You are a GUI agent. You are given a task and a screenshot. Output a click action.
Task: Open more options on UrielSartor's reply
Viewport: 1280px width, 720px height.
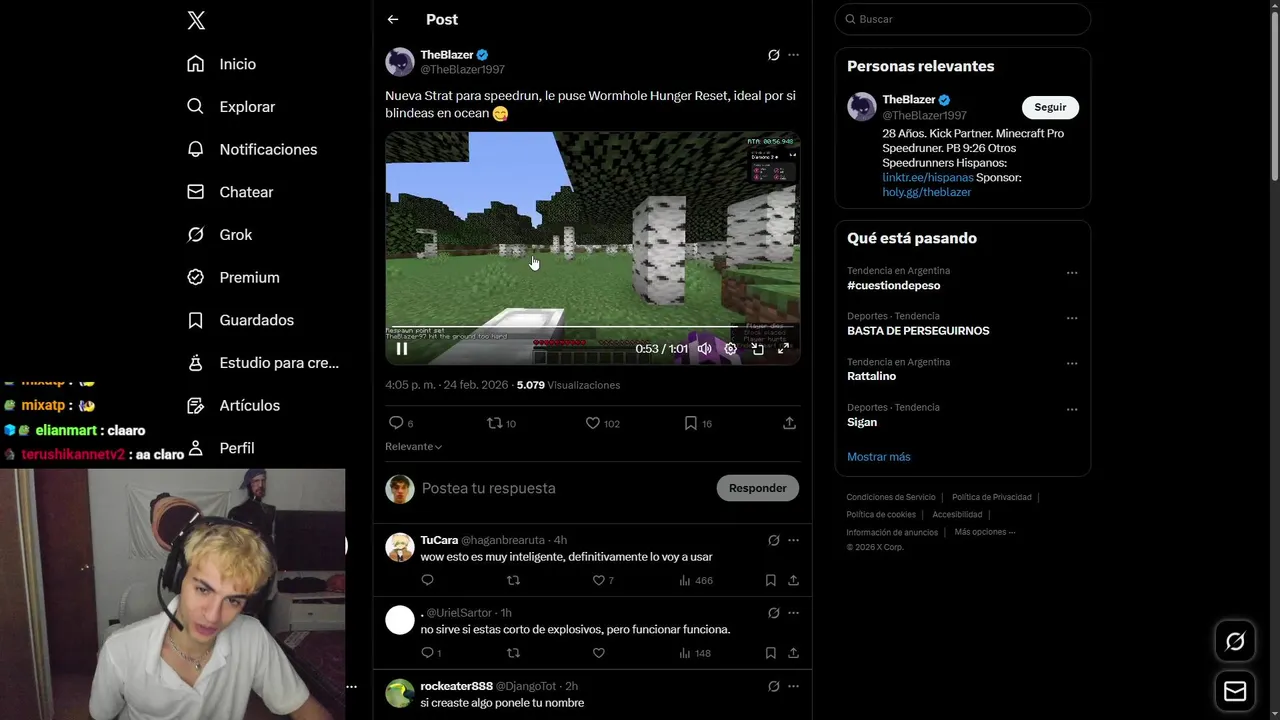click(793, 613)
